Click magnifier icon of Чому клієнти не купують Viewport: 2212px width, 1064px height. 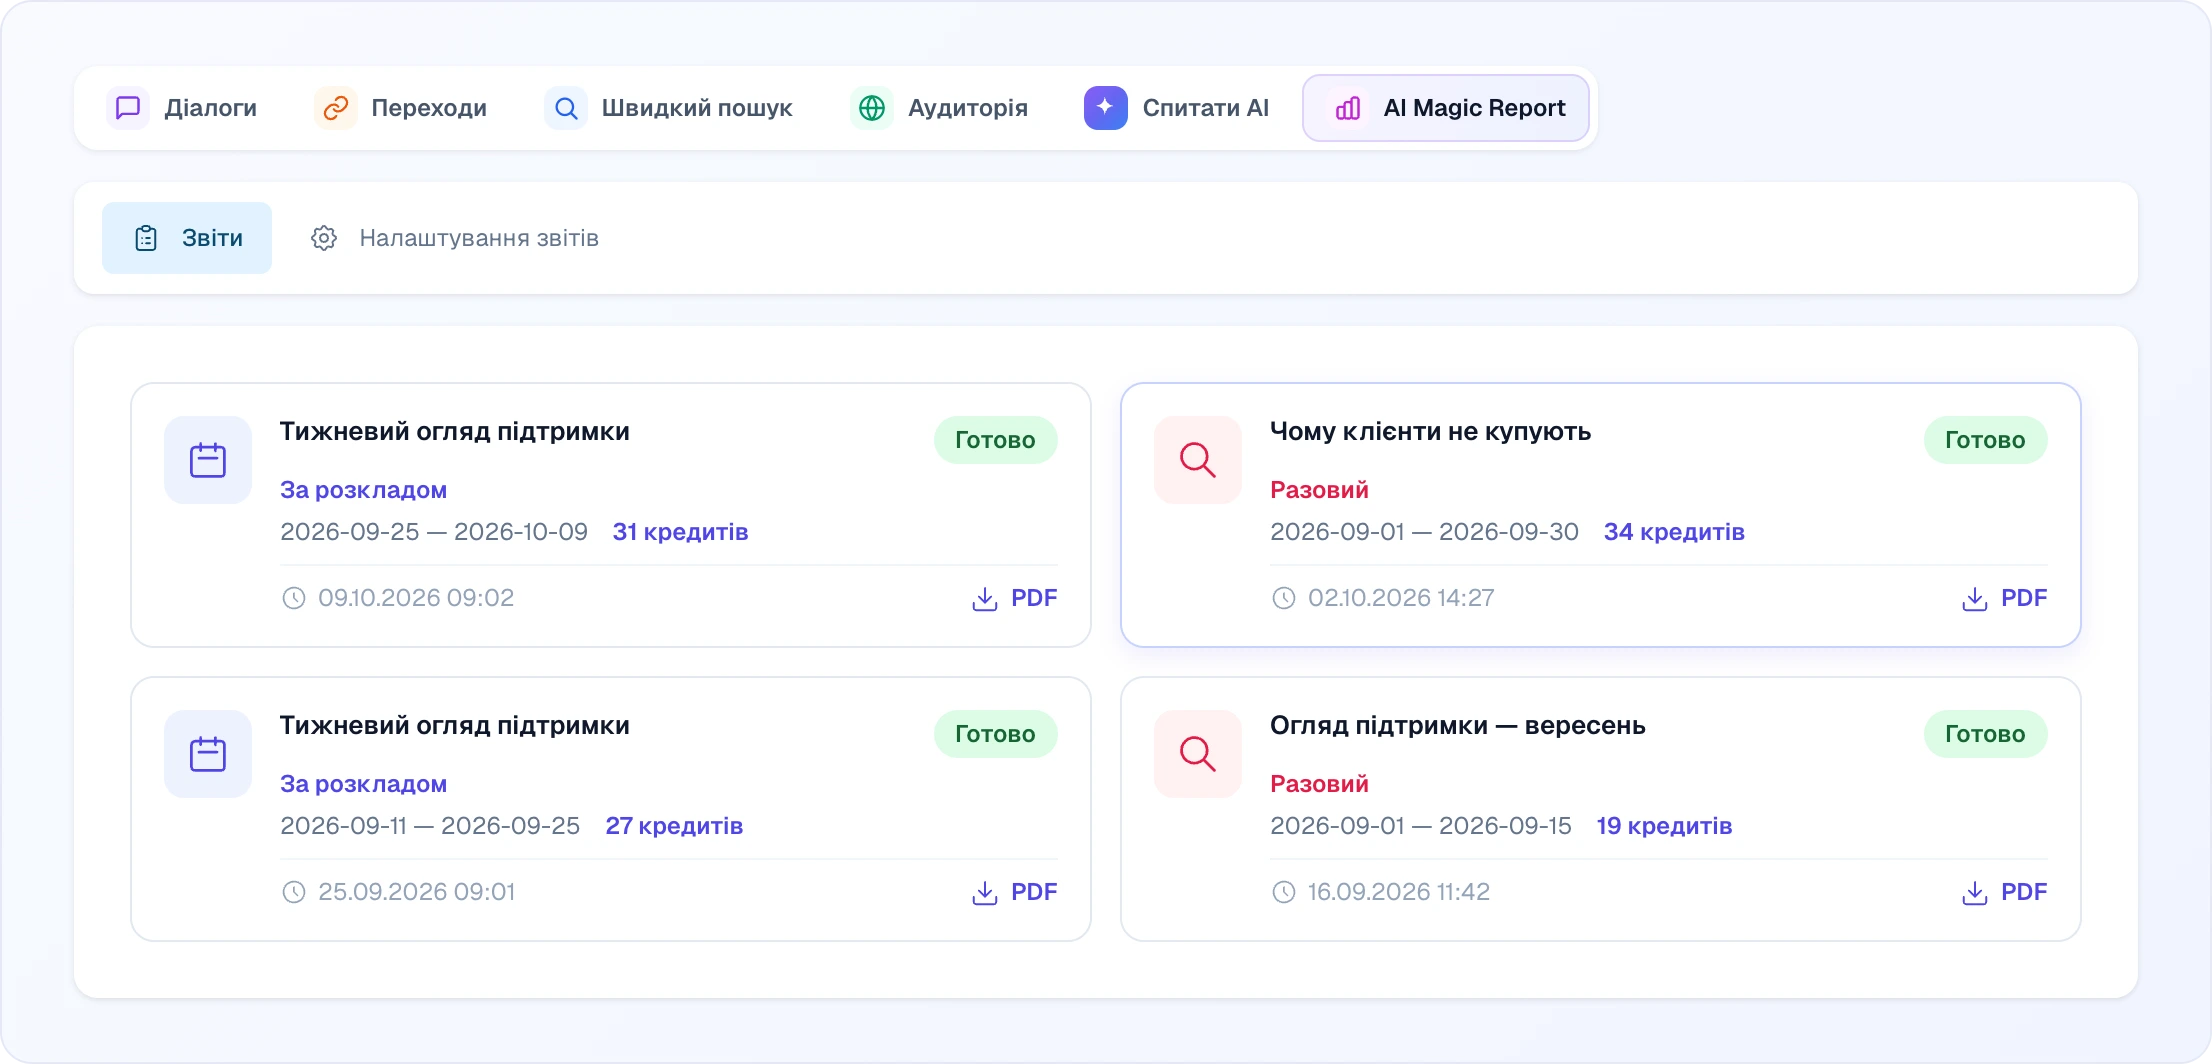[x=1198, y=460]
